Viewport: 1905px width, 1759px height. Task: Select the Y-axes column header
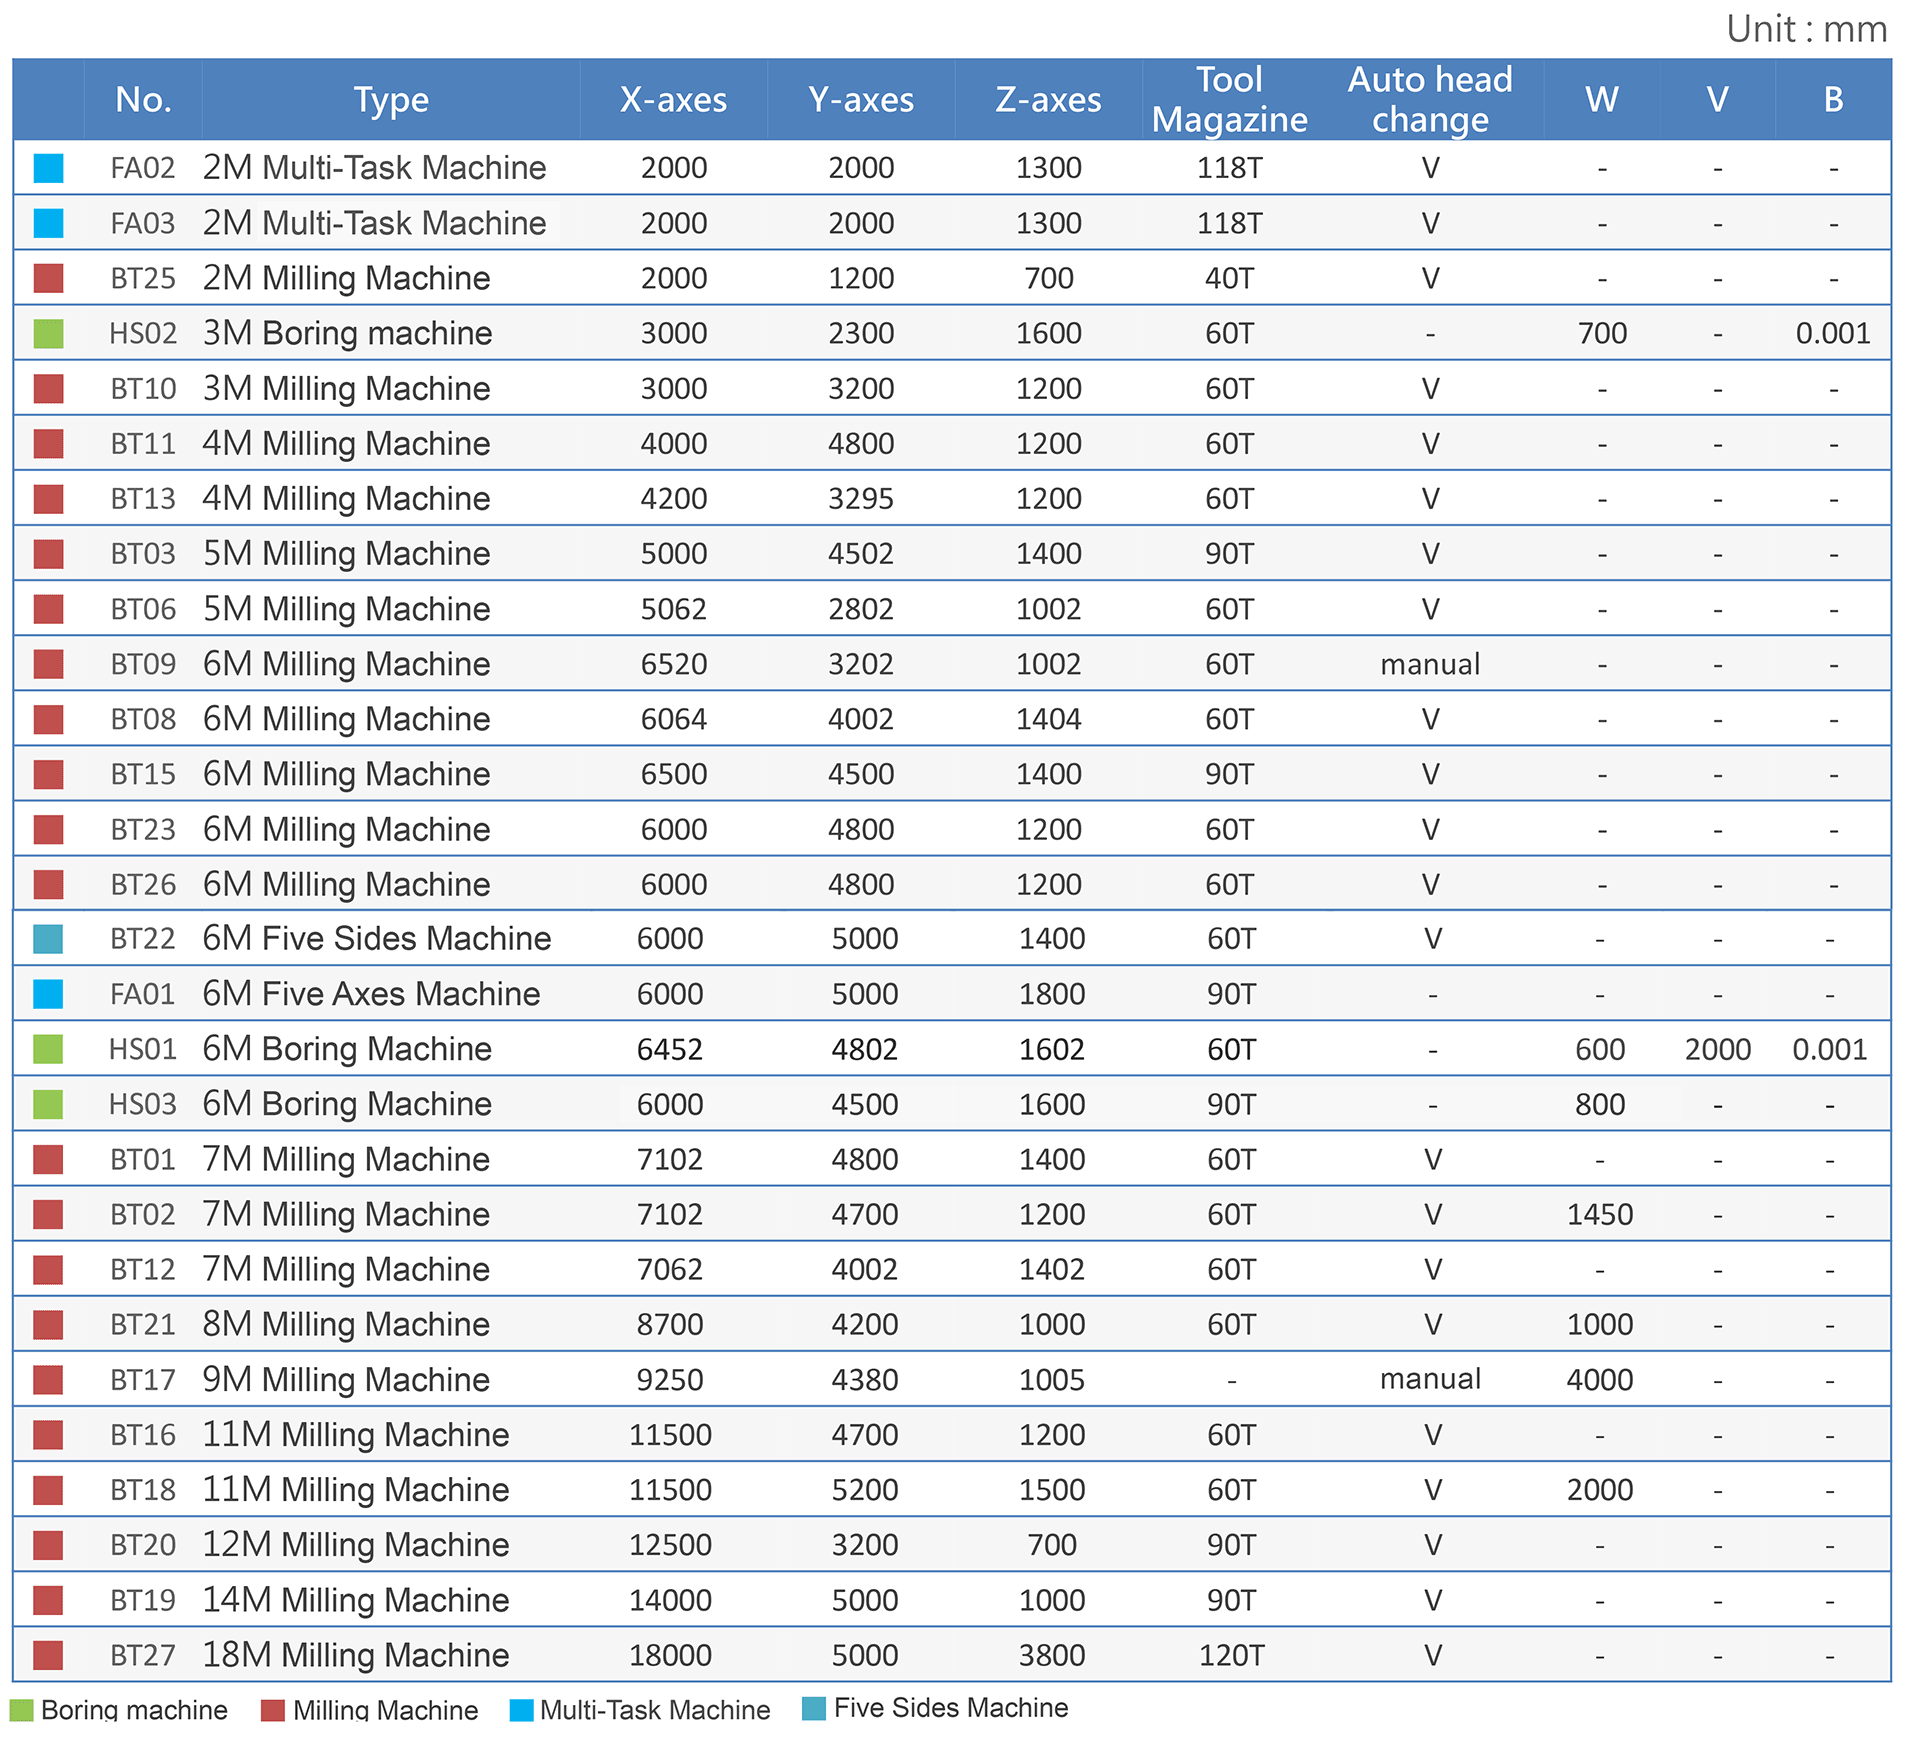tap(861, 99)
